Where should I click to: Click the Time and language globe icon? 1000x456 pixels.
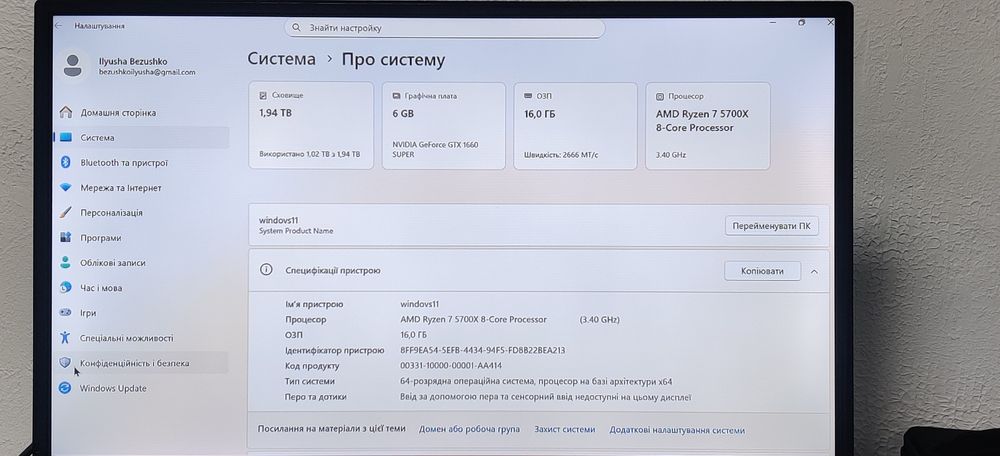pos(65,288)
